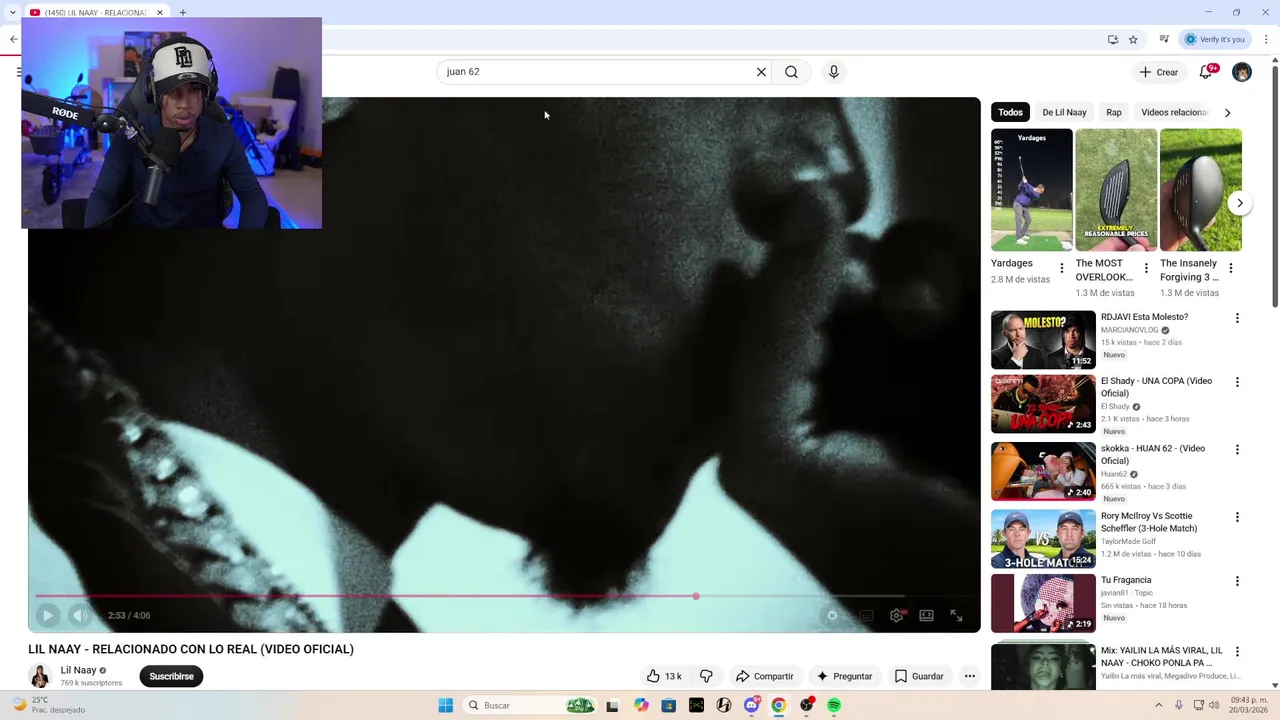The width and height of the screenshot is (1280, 720).
Task: Toggle autoplay switch in player
Action: (832, 616)
